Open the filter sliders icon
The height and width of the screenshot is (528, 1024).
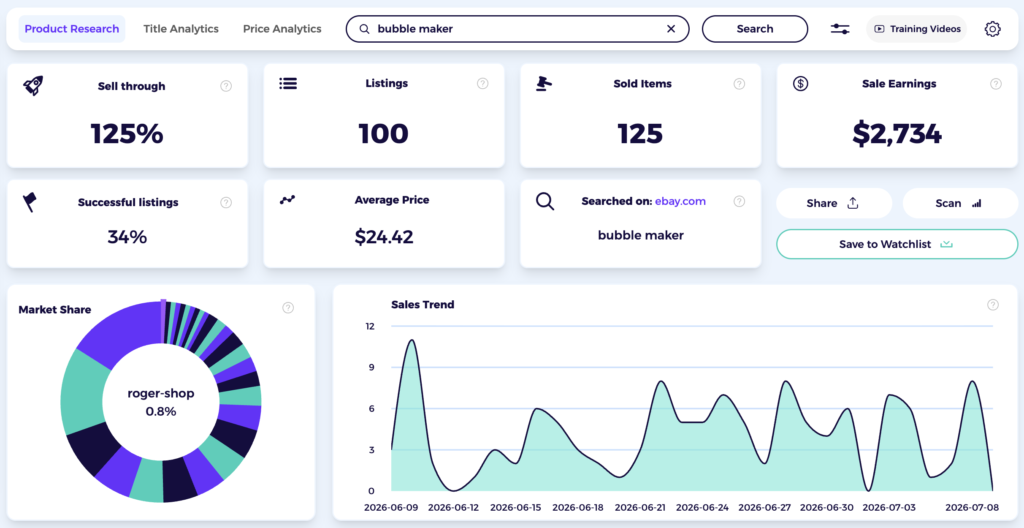click(840, 29)
